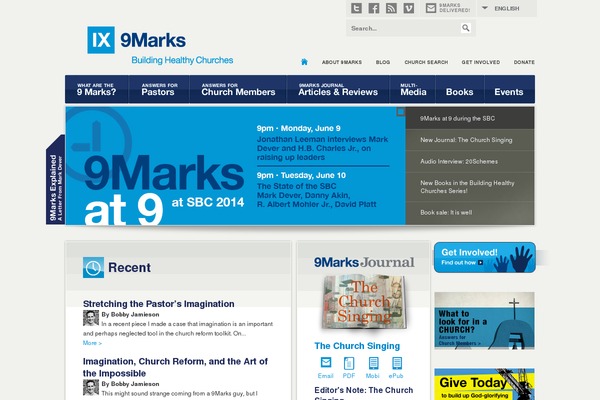Open the Books menu item
The height and width of the screenshot is (400, 600).
[x=460, y=91]
